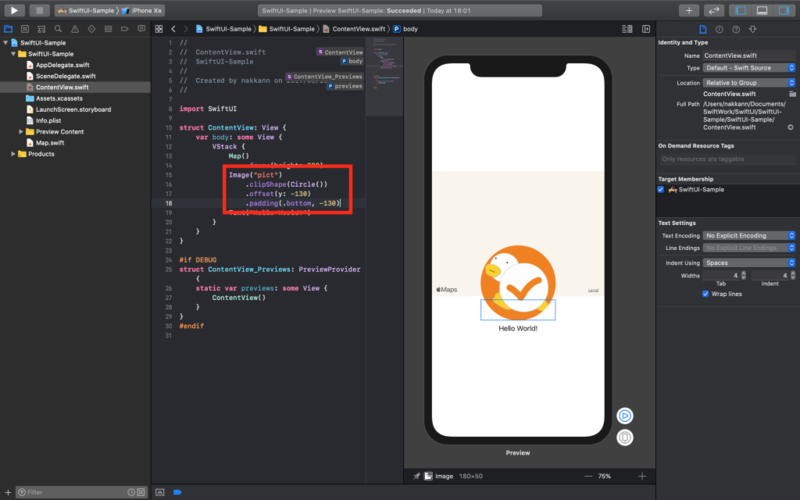Switch to the File inspector tab

point(703,30)
